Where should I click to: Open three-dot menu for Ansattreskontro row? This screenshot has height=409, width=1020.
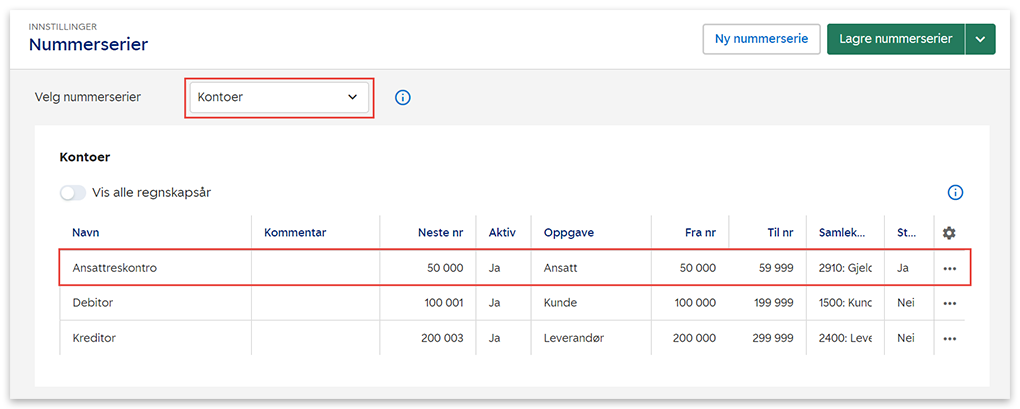pos(949,269)
